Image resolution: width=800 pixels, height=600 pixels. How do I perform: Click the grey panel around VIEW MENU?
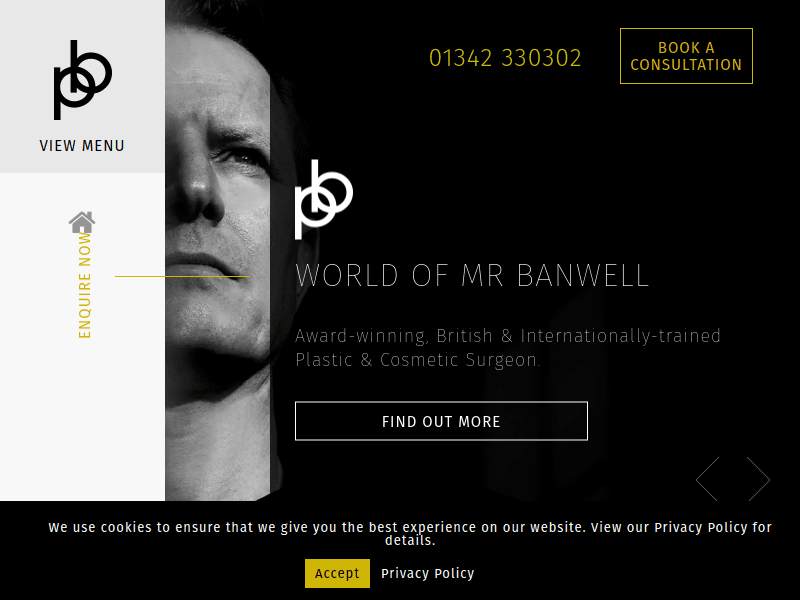pos(82,86)
